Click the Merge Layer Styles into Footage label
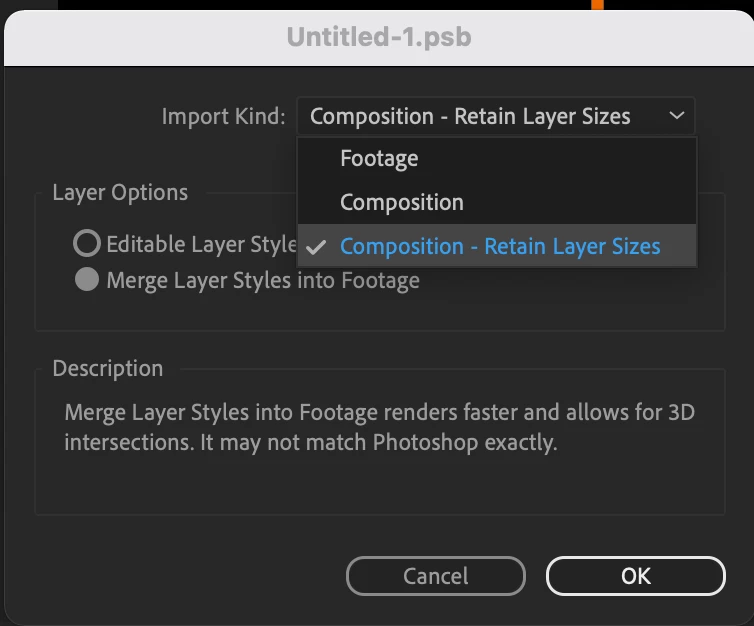Screen dimensions: 754x626 [x=262, y=280]
